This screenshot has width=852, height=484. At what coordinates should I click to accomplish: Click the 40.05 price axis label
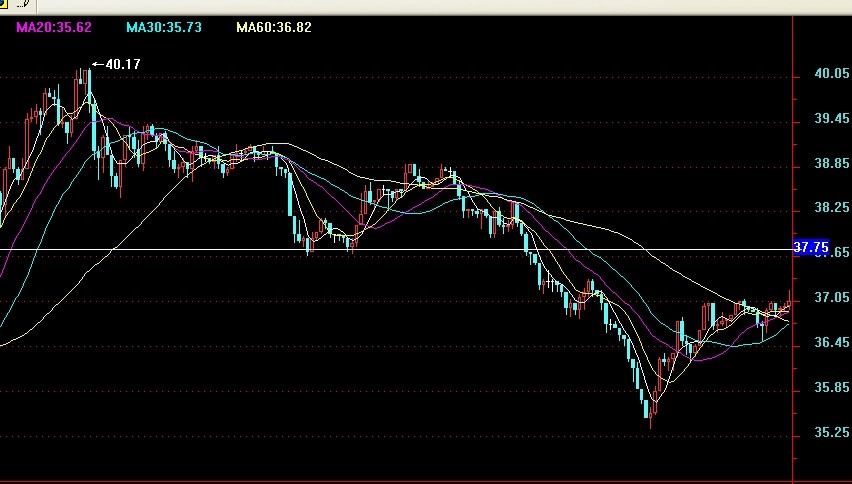point(831,74)
